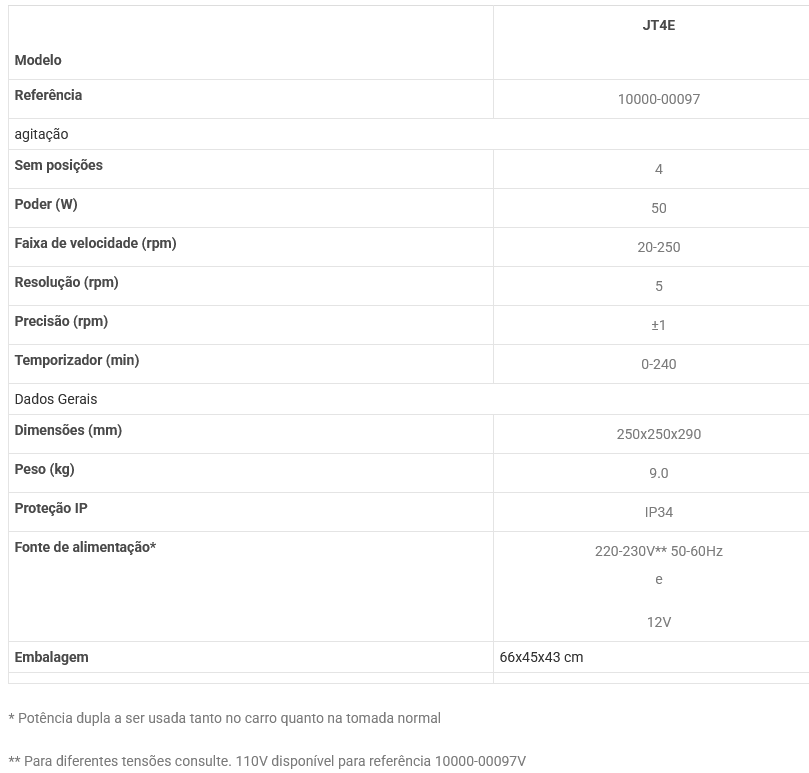Viewport: 809px width, 773px height.
Task: Click the Modelo row label
Action: pyautogui.click(x=38, y=60)
